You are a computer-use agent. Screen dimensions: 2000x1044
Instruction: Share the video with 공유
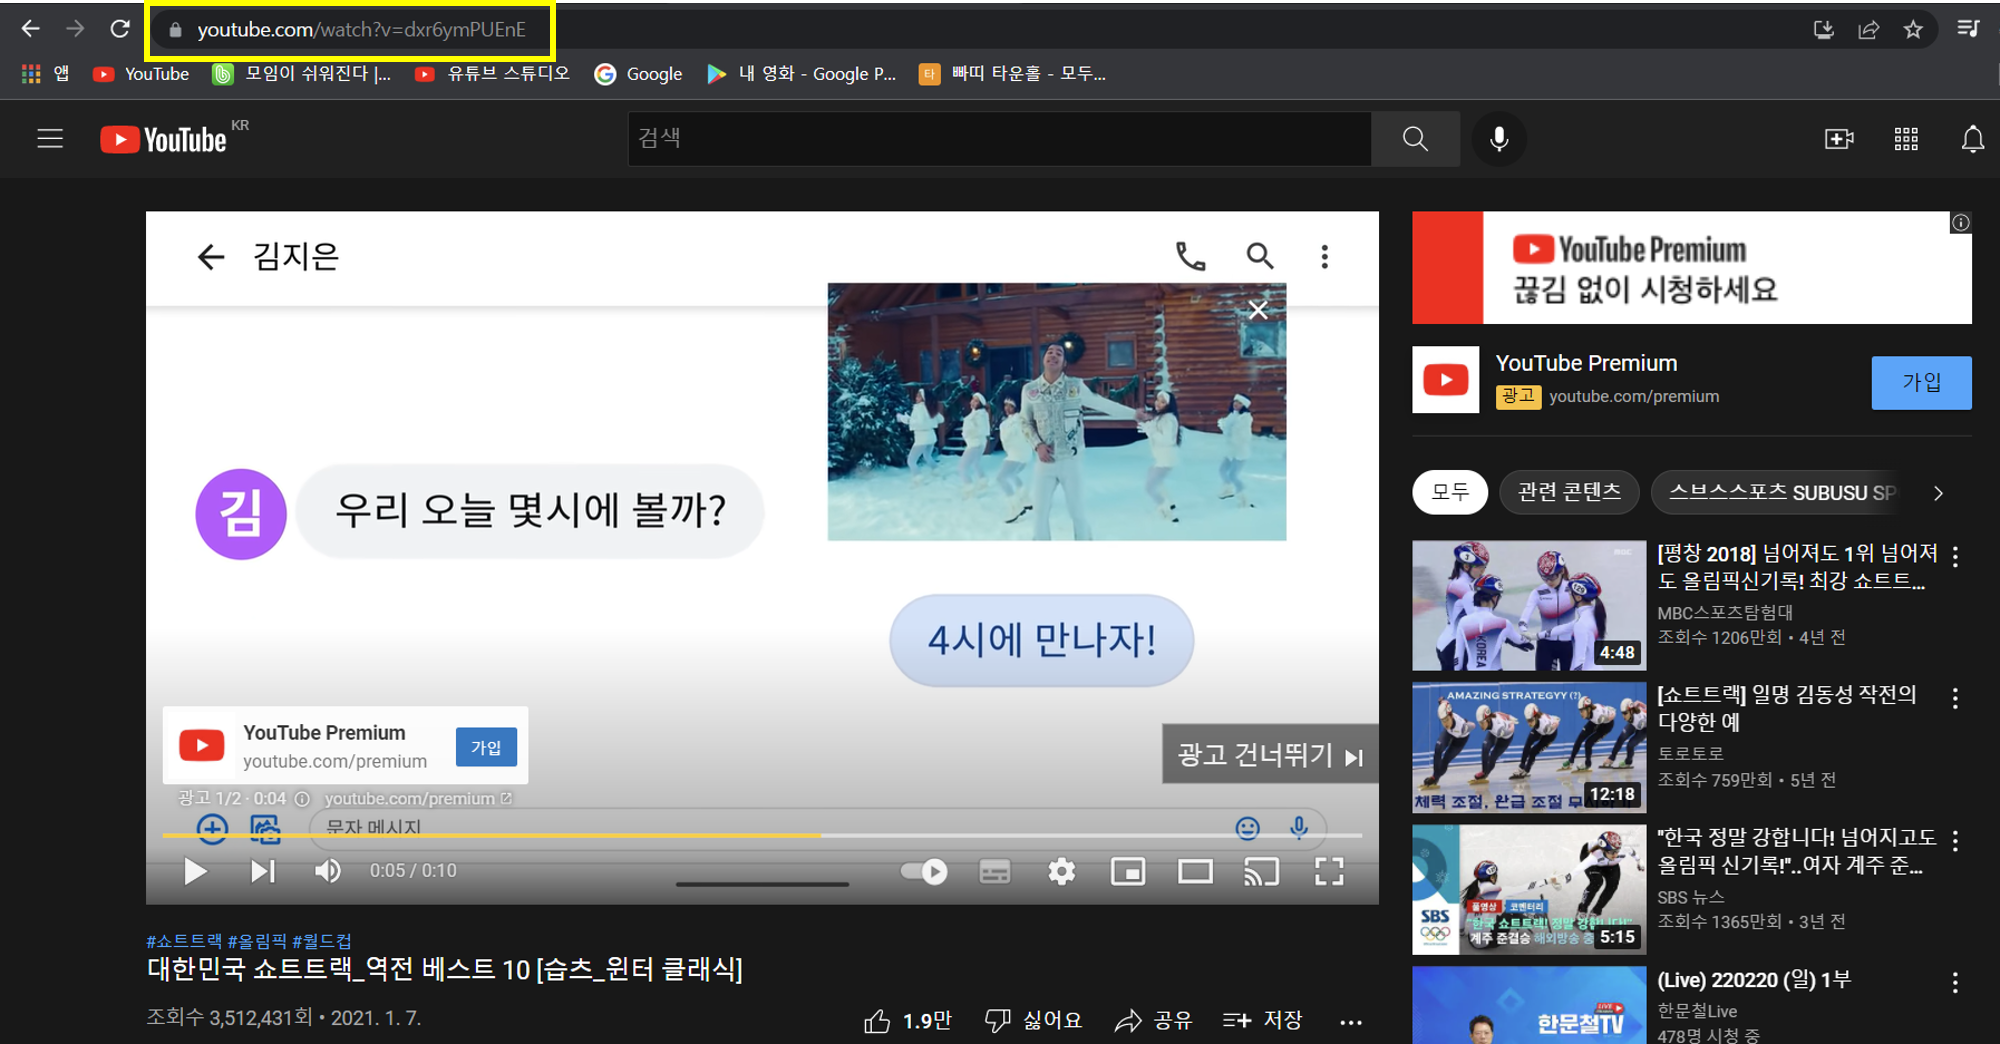click(x=1154, y=1020)
